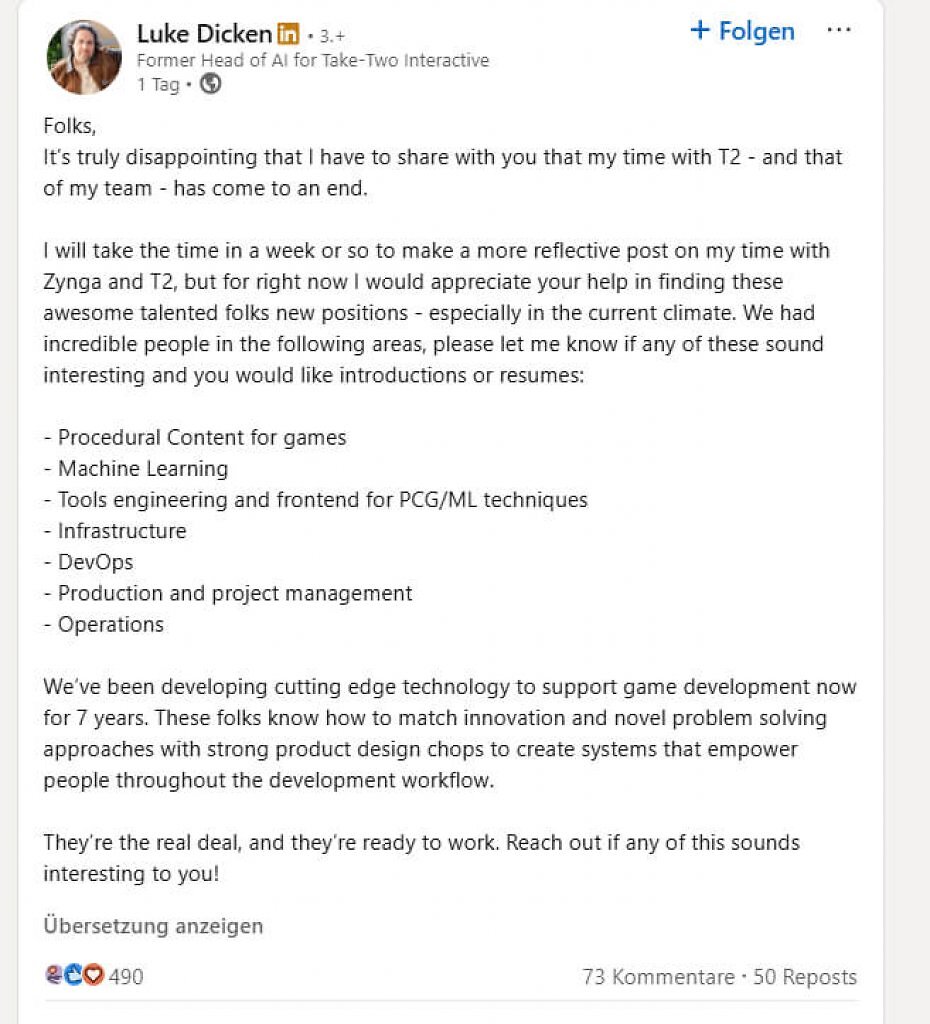Click the public visibility globe icon

pos(210,84)
